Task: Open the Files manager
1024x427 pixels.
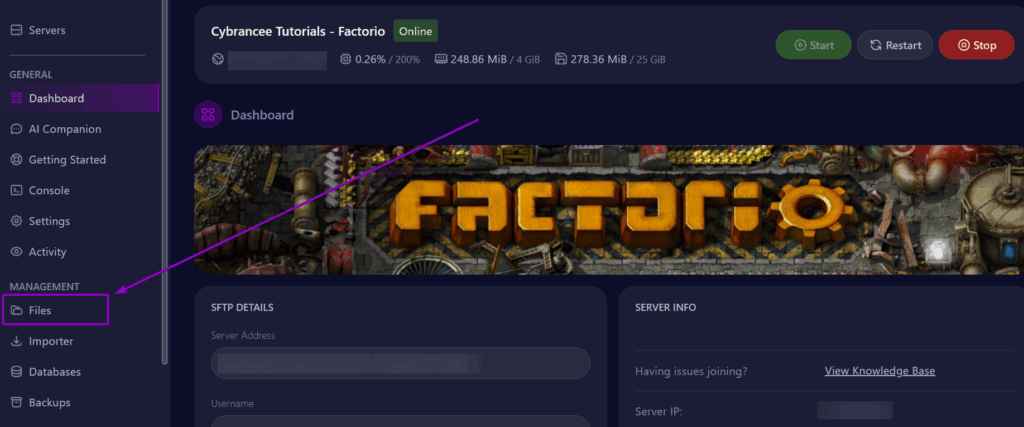Action: point(55,310)
